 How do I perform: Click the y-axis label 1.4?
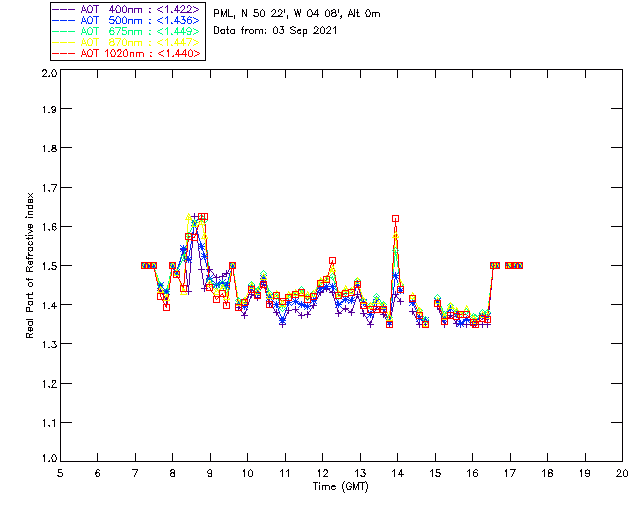coord(49,305)
